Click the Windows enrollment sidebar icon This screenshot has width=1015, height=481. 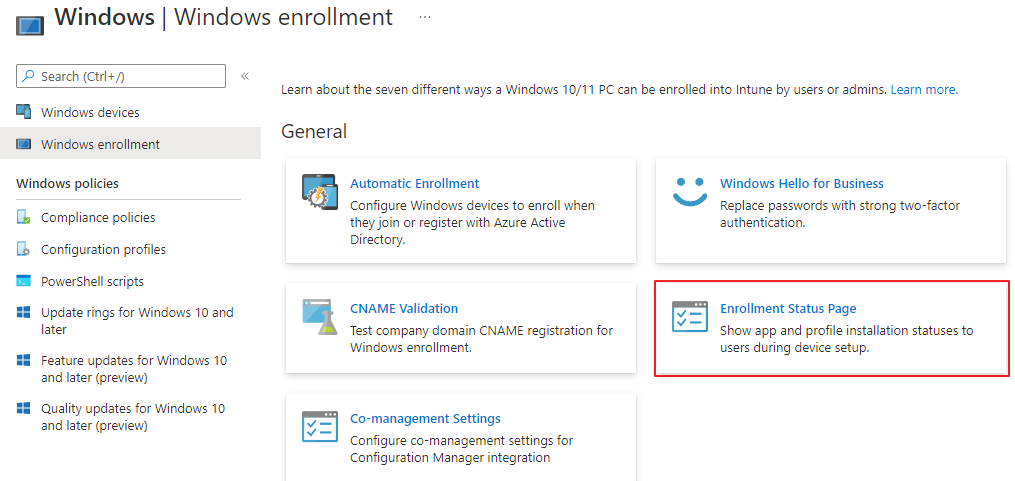tap(23, 144)
